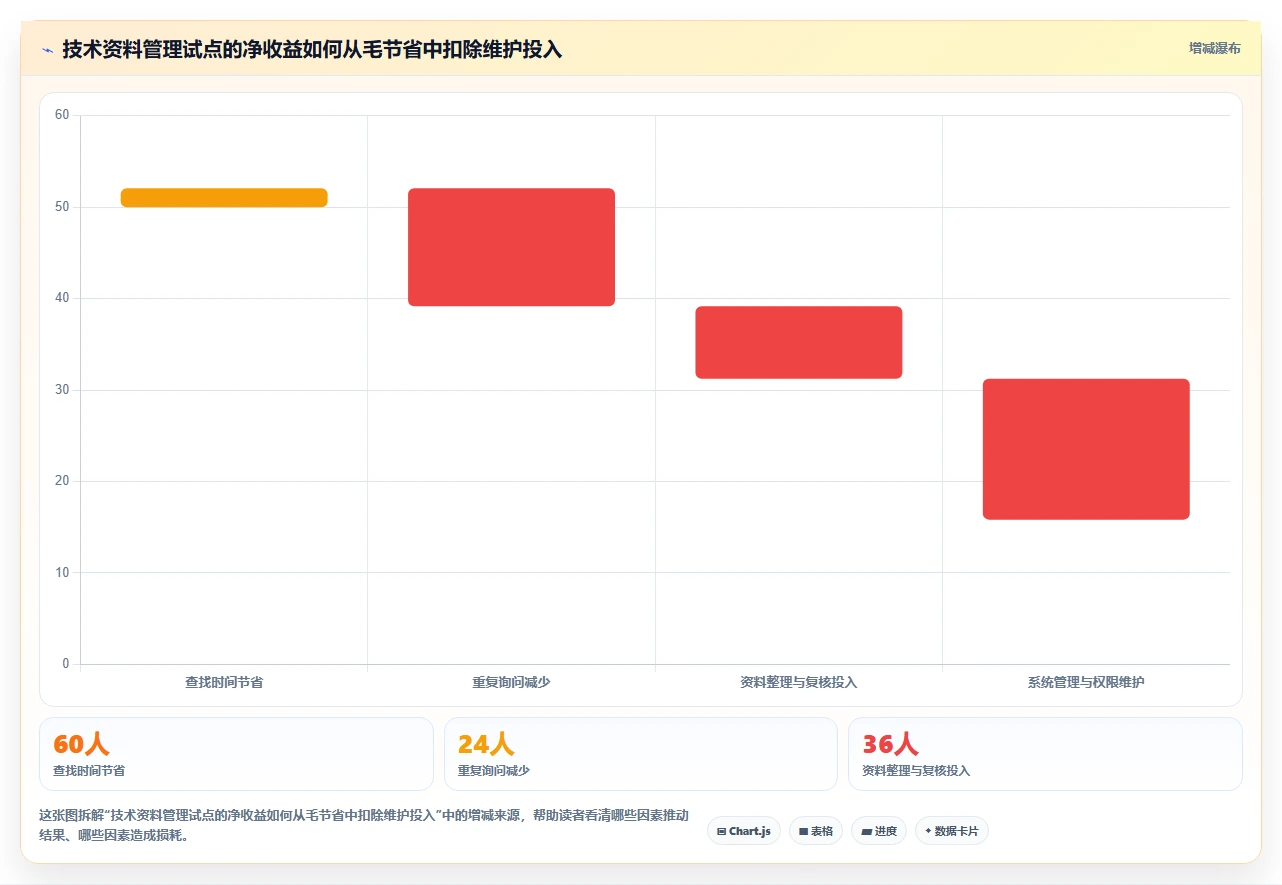Screen dimensions: 1282x885
Task: Click y-axis tick value 60
Action: pos(62,115)
